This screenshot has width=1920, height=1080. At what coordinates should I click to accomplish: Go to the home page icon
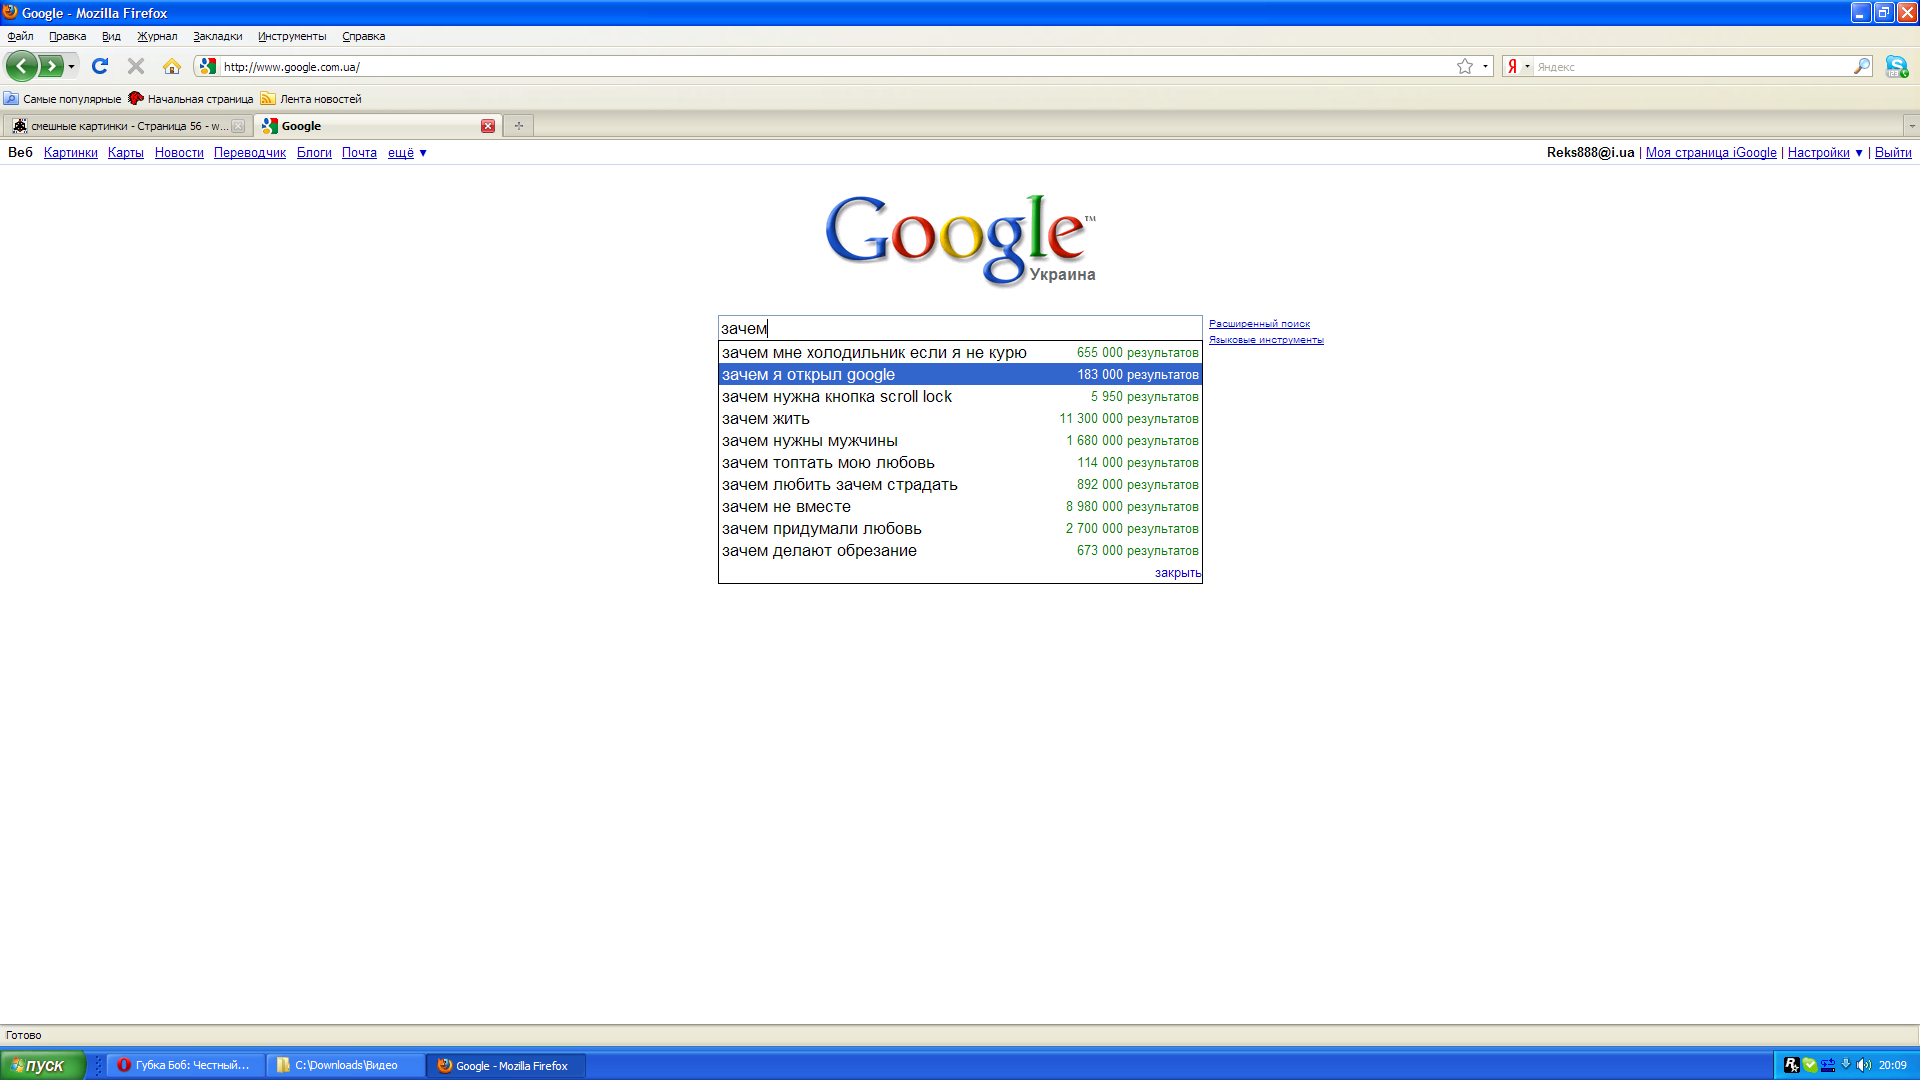click(x=172, y=67)
